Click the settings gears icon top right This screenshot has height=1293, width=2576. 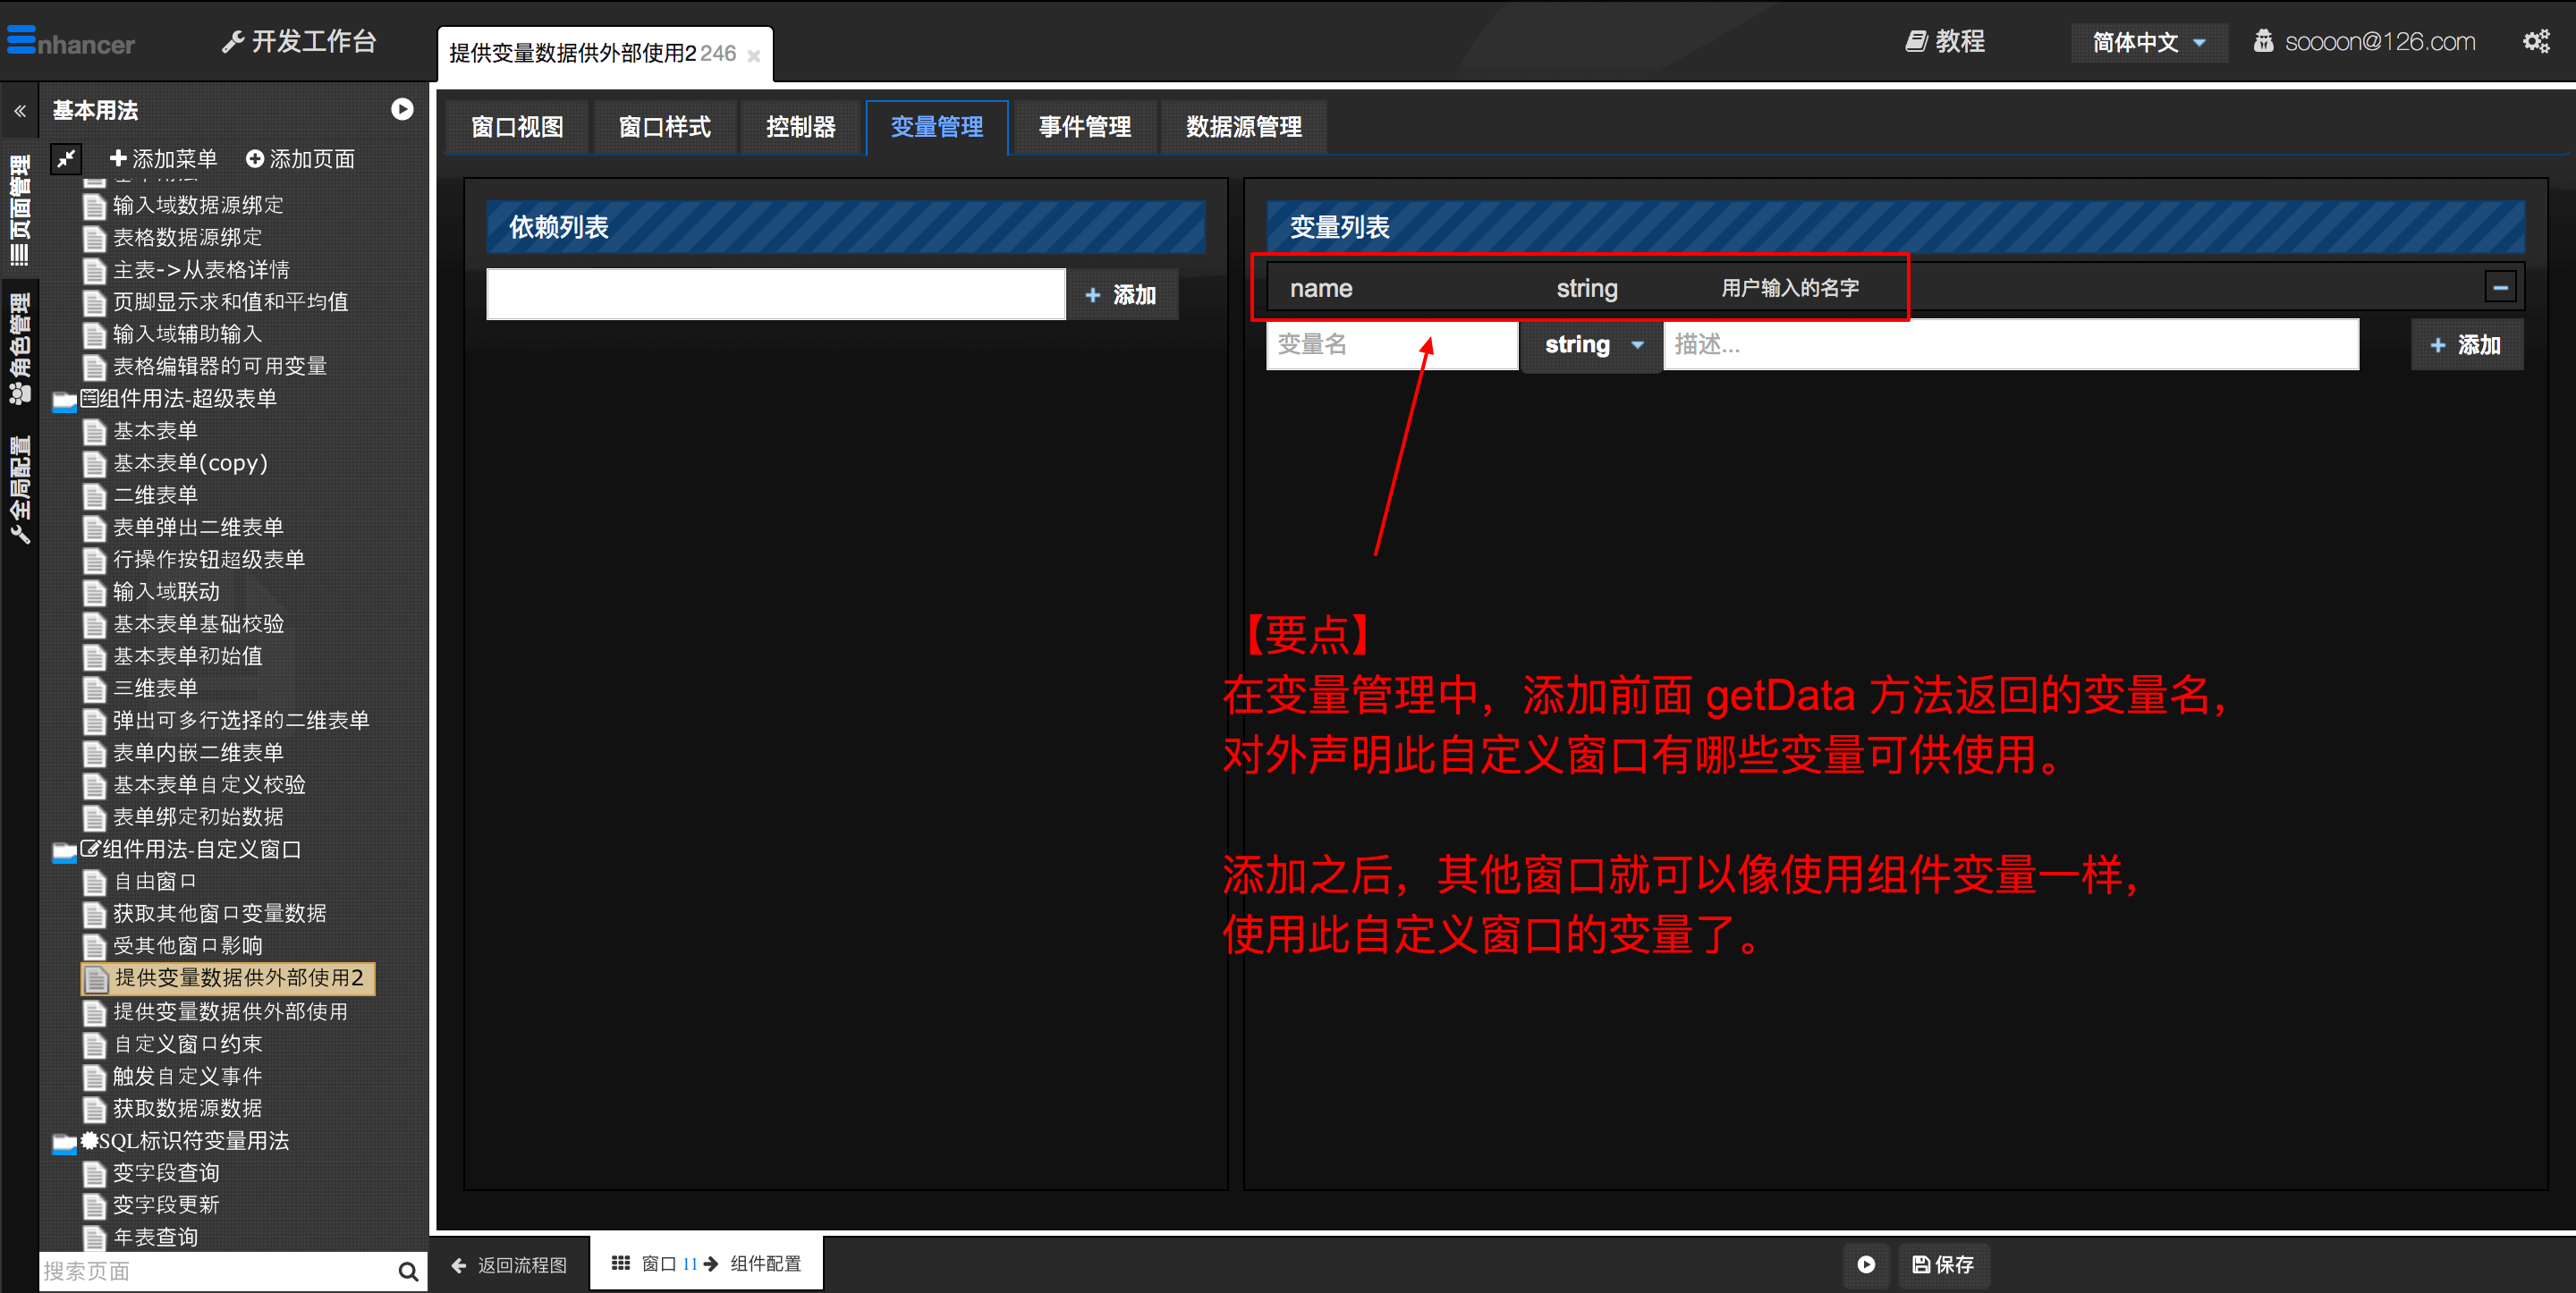[2535, 41]
